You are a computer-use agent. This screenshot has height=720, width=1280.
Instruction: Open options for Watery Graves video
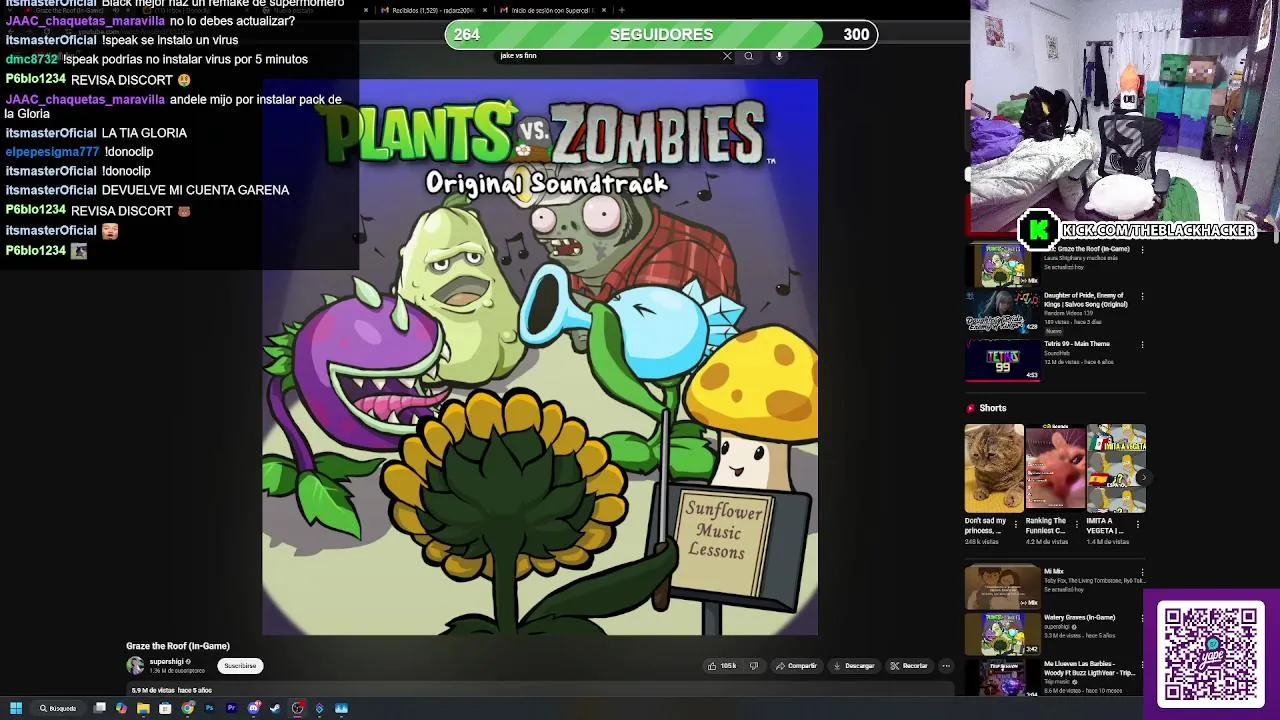point(1142,619)
